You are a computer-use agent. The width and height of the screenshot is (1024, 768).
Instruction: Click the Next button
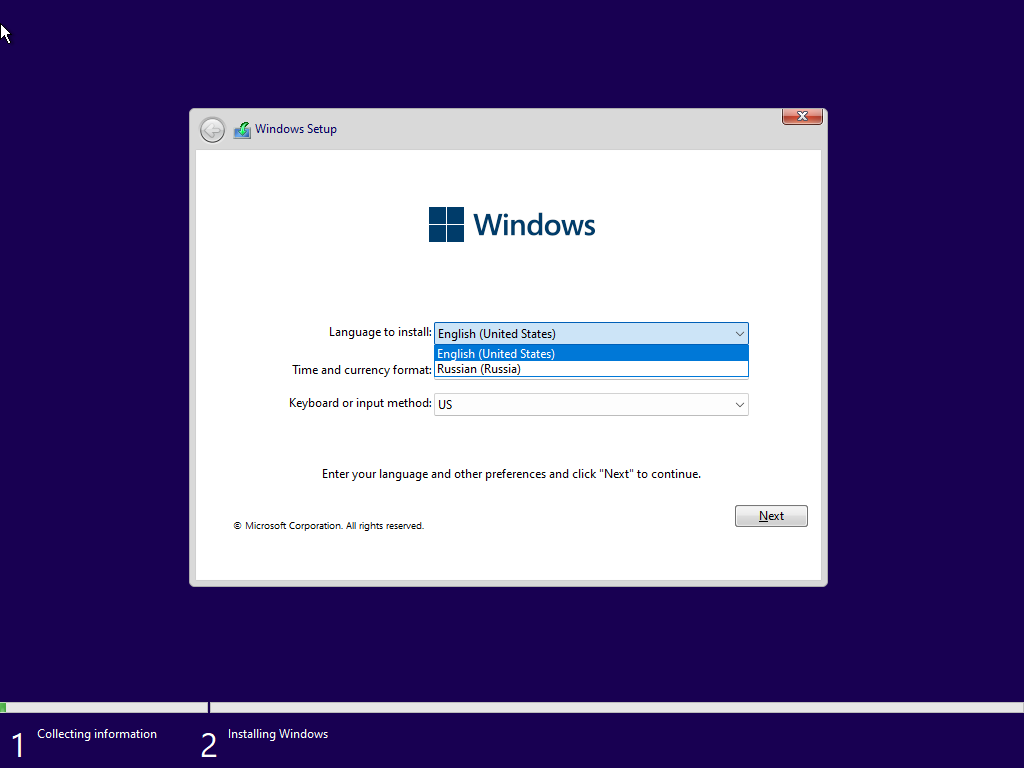[771, 516]
